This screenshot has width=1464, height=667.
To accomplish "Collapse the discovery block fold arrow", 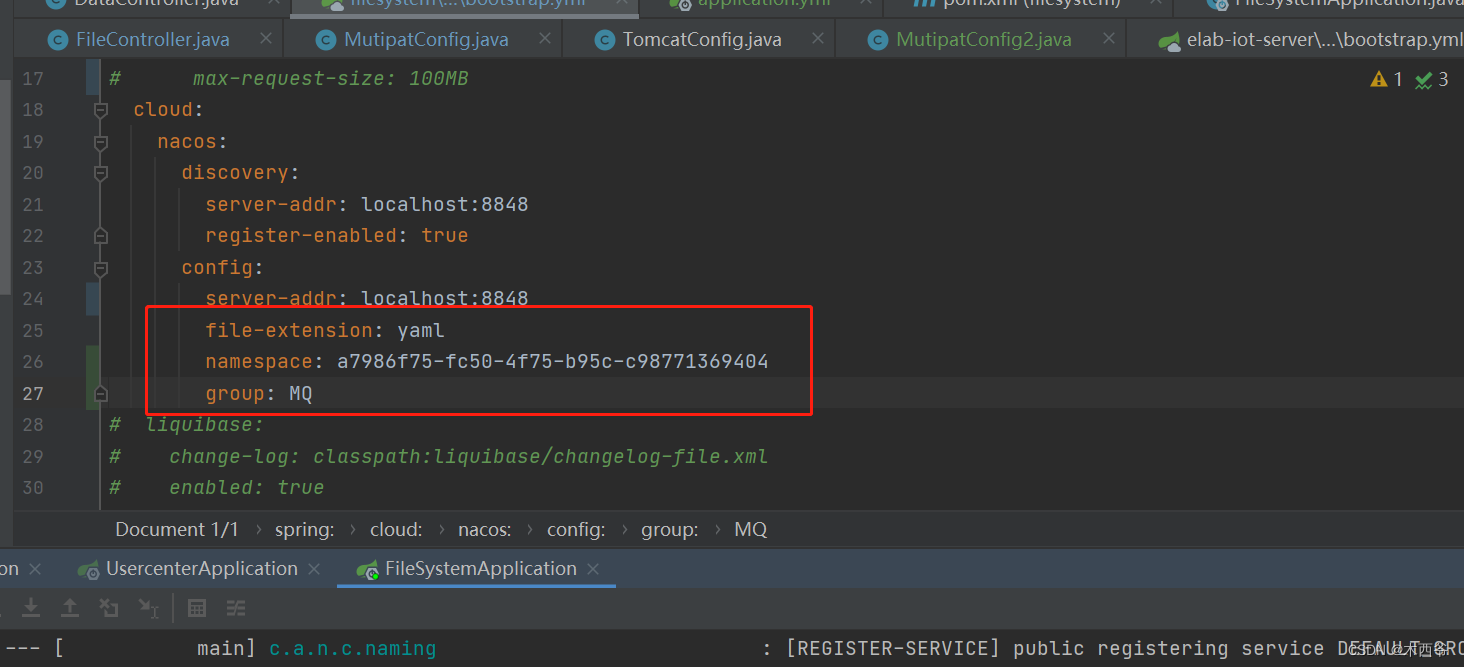I will click(x=99, y=172).
